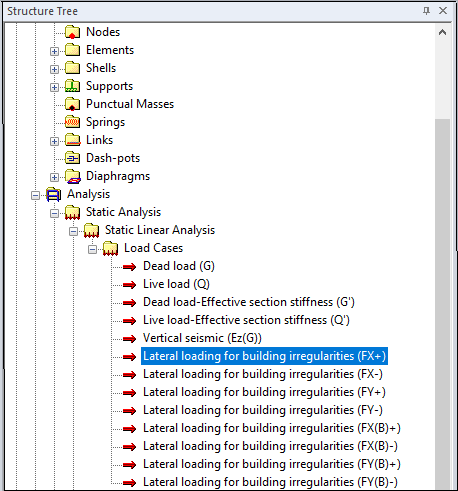Screen dimensions: 458x491
Task: Select Lateral loading for building irregularities (FY-)
Action: click(263, 410)
